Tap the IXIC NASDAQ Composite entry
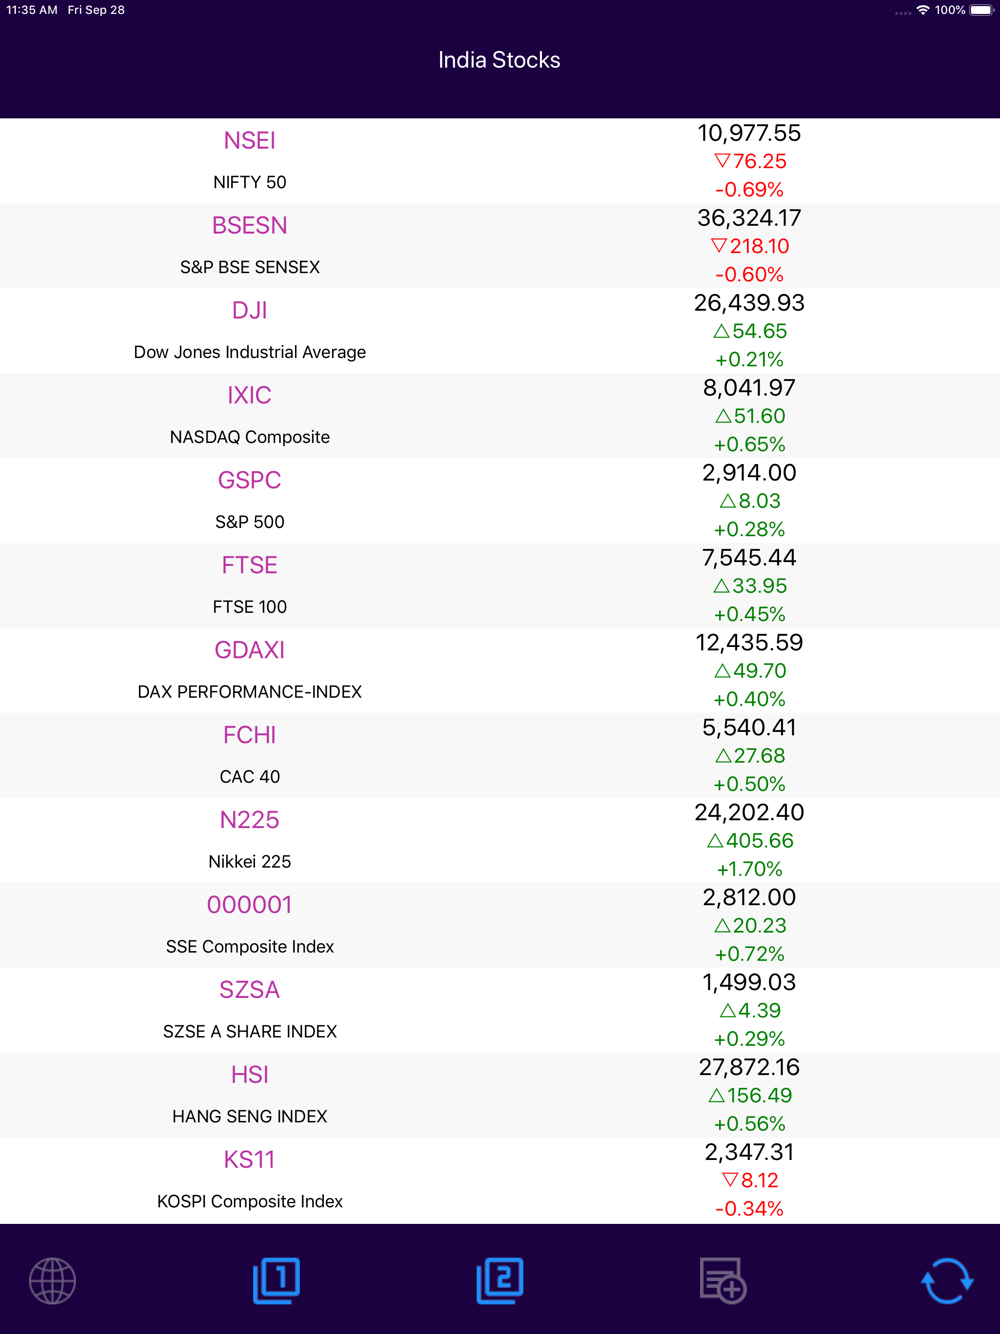Image resolution: width=1000 pixels, height=1334 pixels. pos(499,416)
